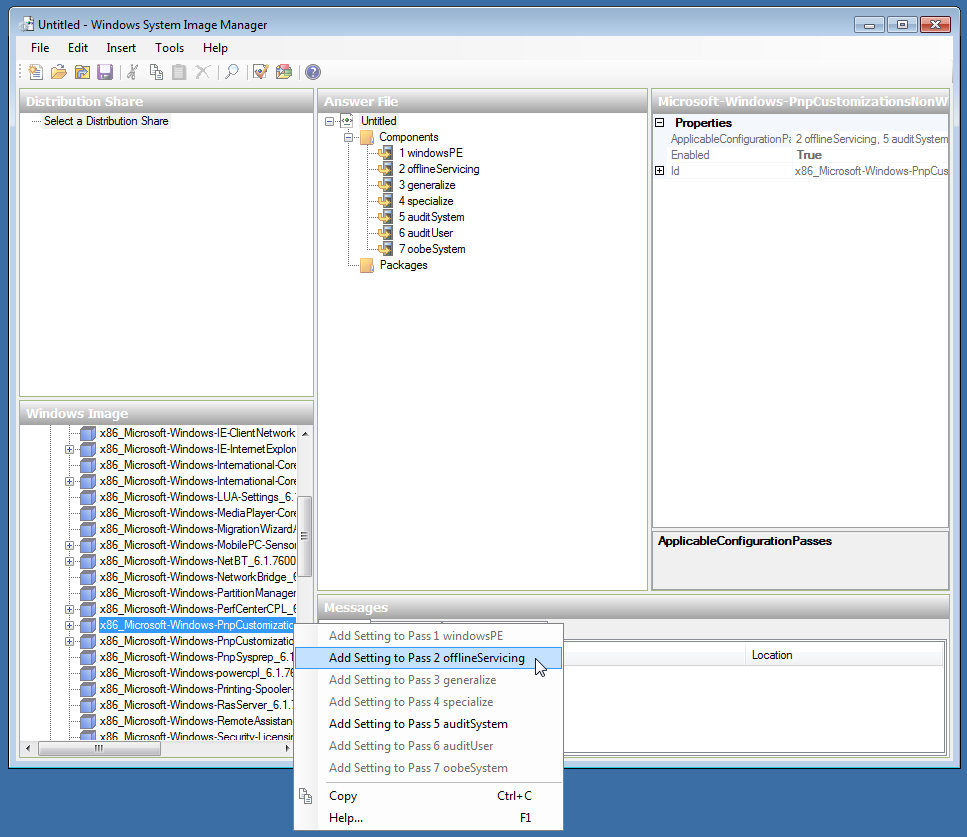This screenshot has height=837, width=967.
Task: Click the Packages folder icon
Action: click(x=367, y=265)
